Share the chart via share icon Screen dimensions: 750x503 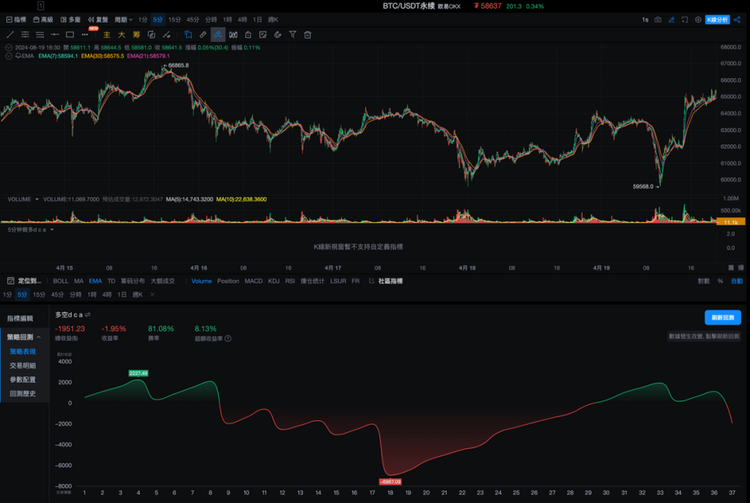737,20
